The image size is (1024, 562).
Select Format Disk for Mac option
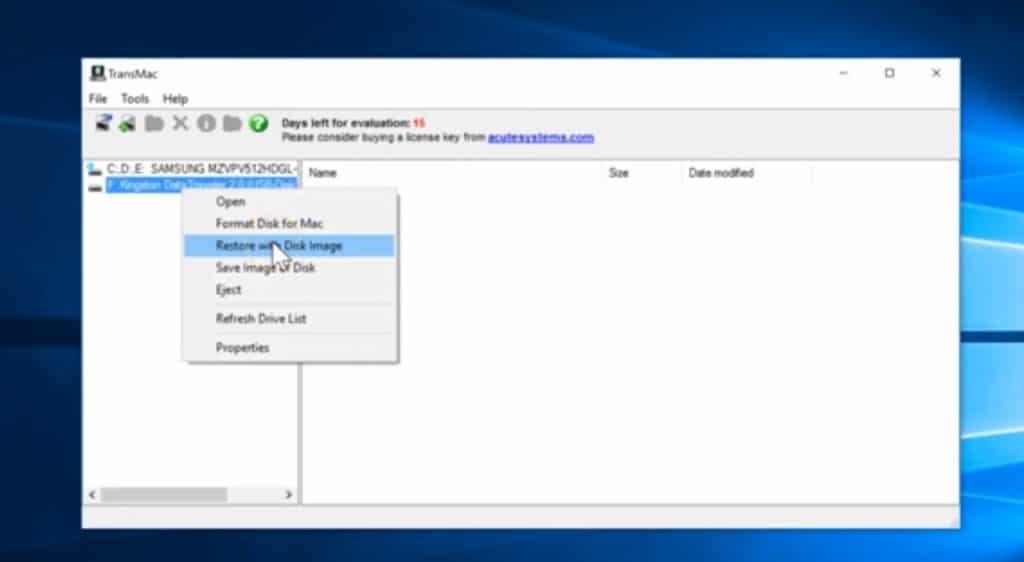269,223
